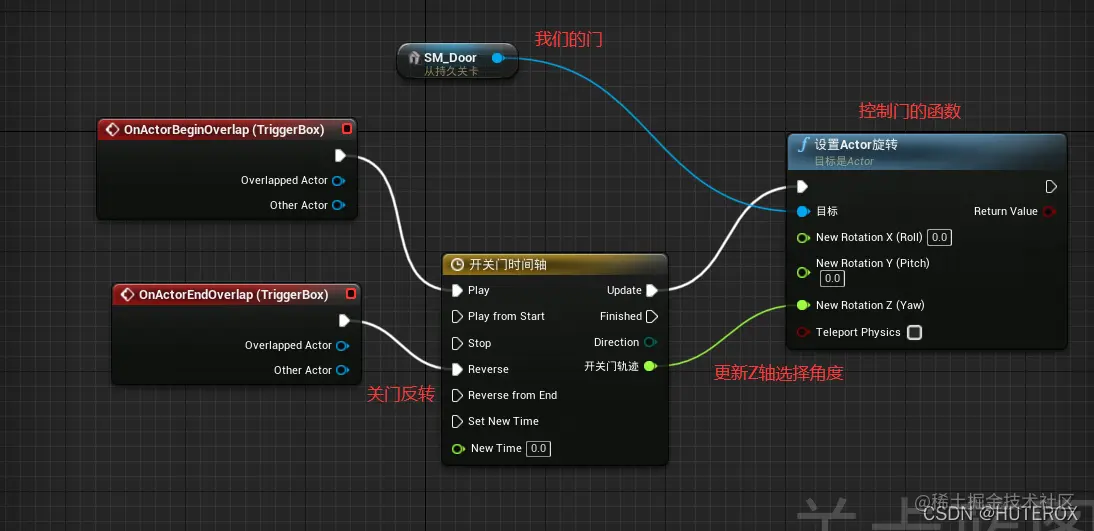
Task: Select the OnActorEndOverlap (TriggerBox) node title
Action: click(x=233, y=294)
